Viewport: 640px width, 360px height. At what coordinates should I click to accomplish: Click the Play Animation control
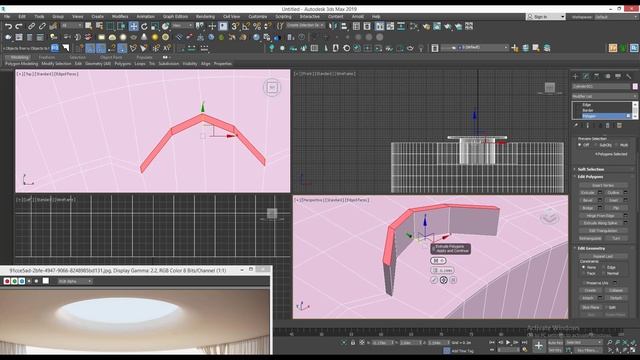click(508, 342)
